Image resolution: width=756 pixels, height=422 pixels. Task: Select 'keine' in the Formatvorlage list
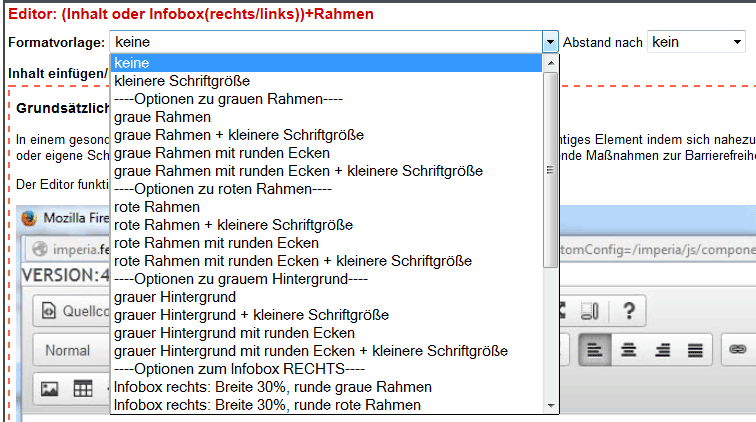(326, 63)
